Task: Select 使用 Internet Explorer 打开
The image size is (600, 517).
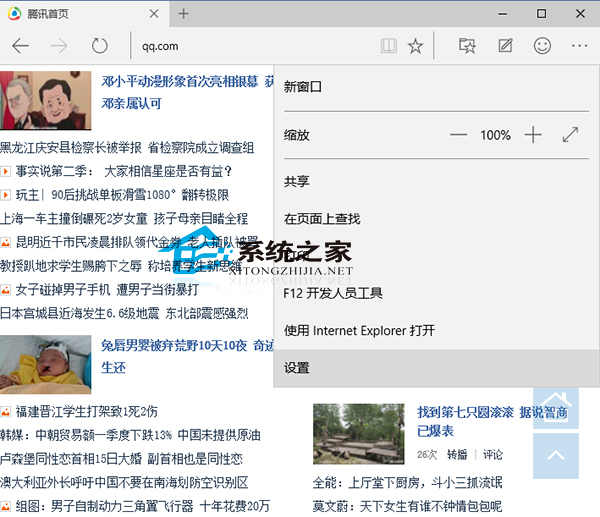Action: (436, 331)
